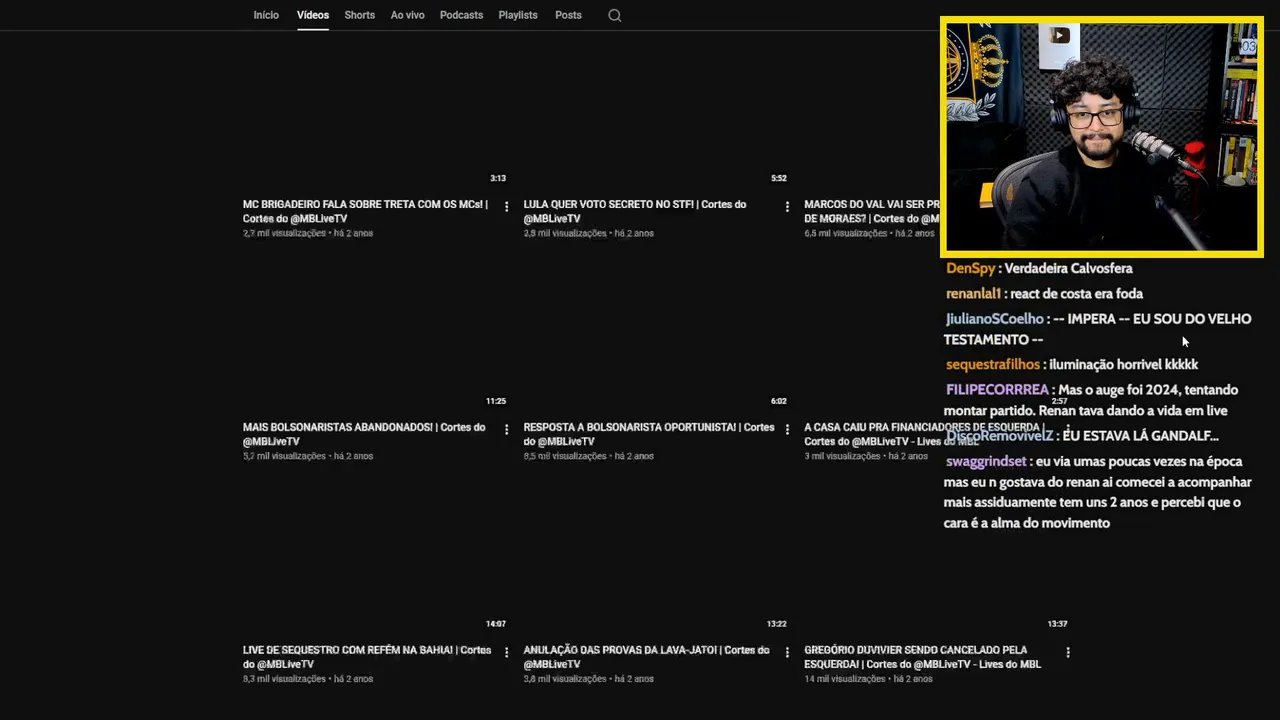Click chat username DenSpy
This screenshot has width=1280, height=720.
point(971,269)
